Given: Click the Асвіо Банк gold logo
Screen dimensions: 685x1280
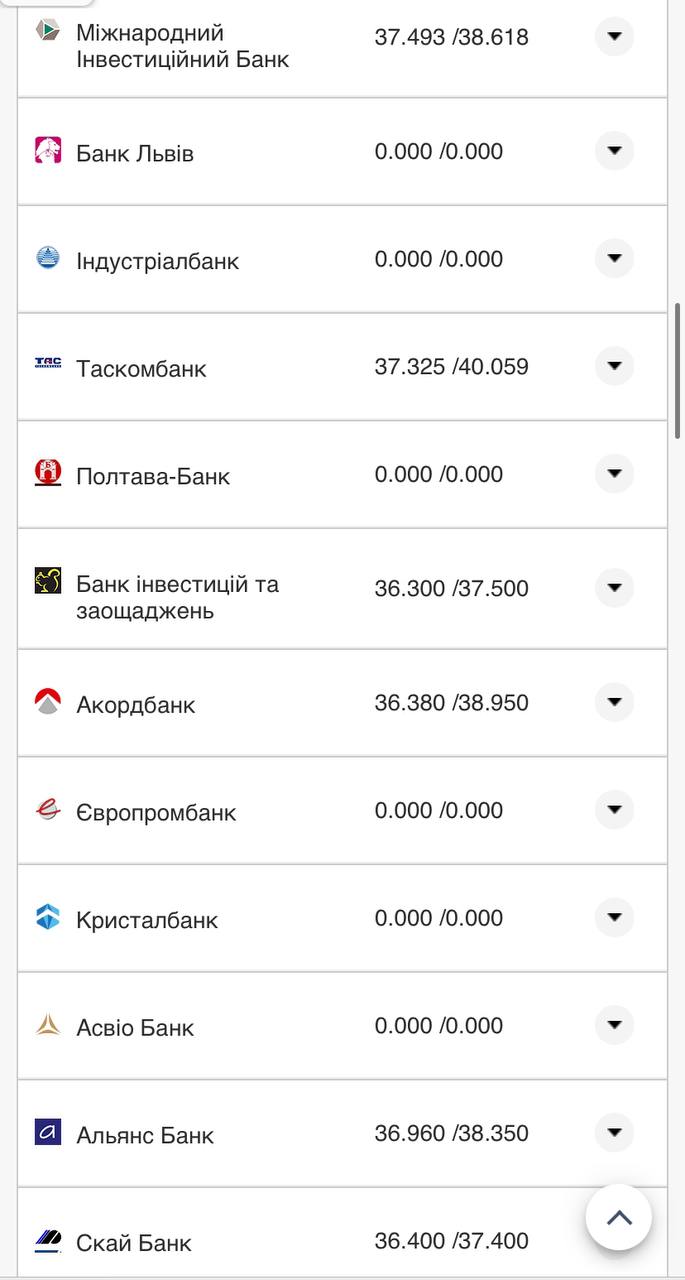Looking at the screenshot, I should coord(48,1025).
